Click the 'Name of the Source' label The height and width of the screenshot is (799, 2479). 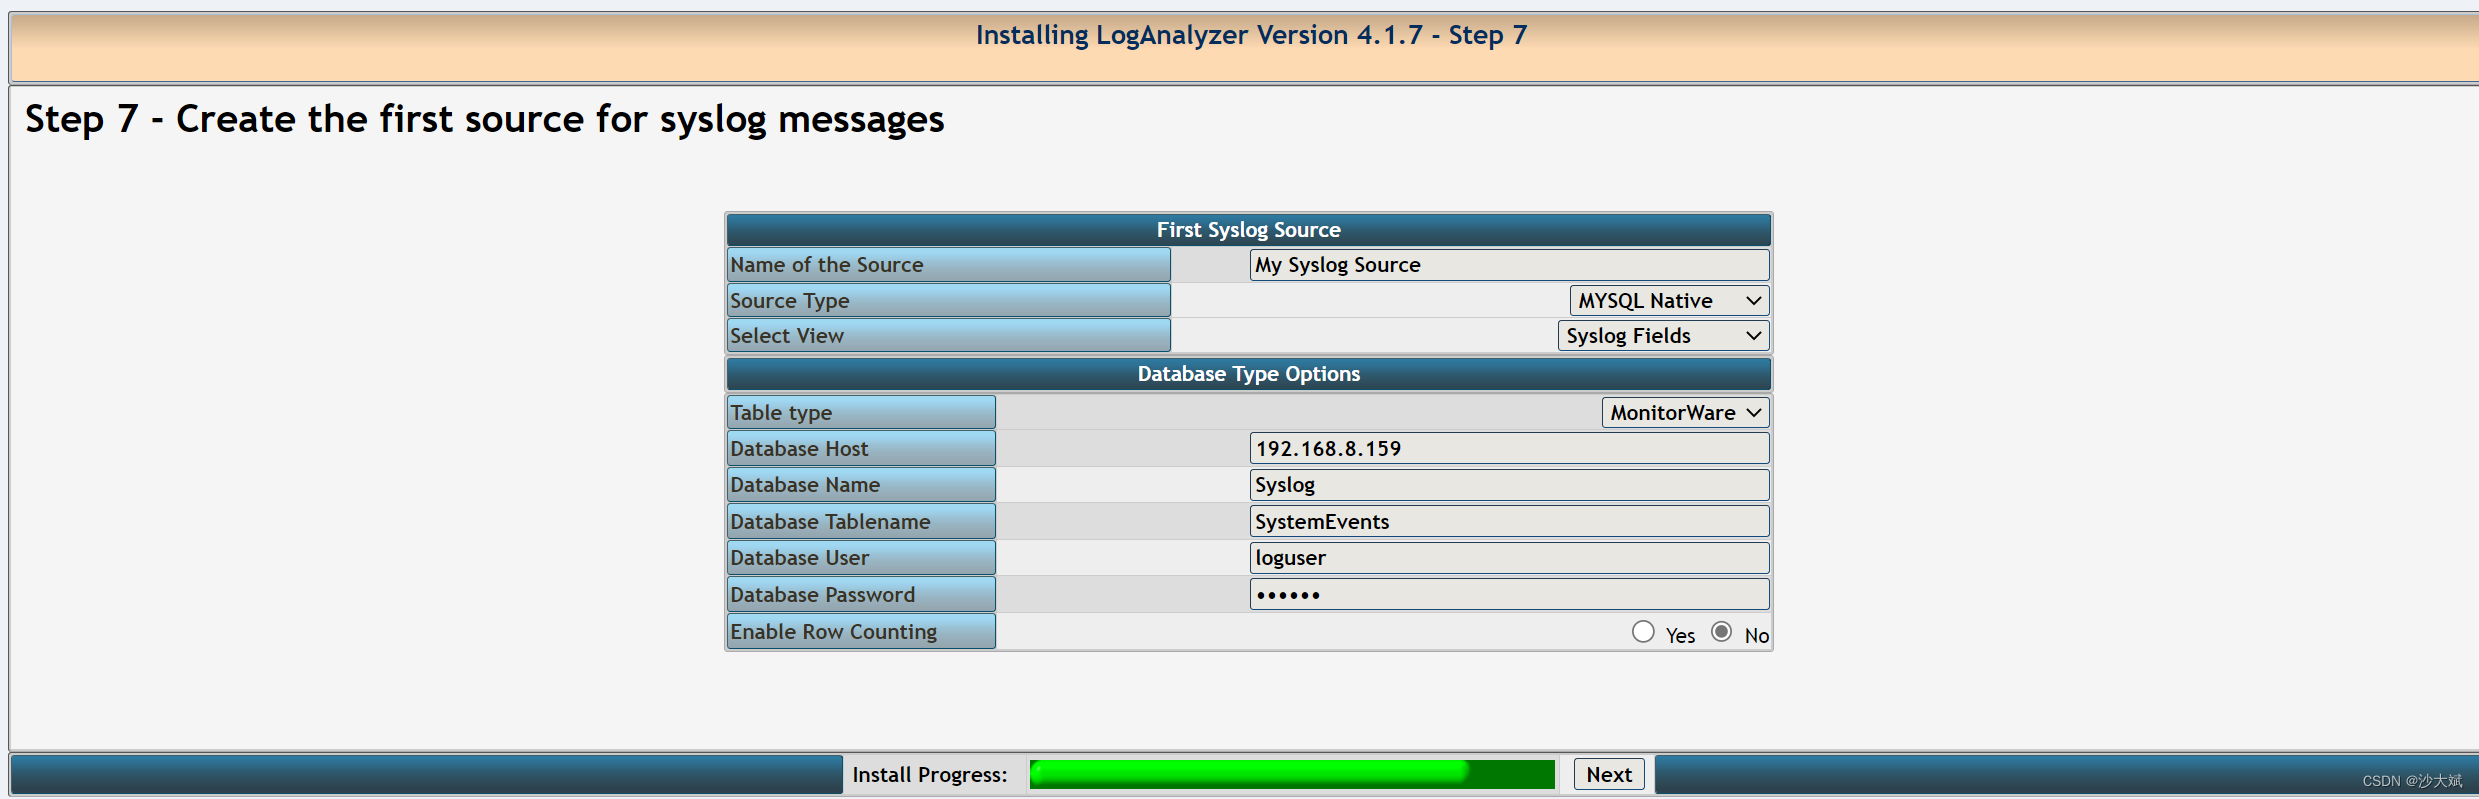[x=948, y=265]
